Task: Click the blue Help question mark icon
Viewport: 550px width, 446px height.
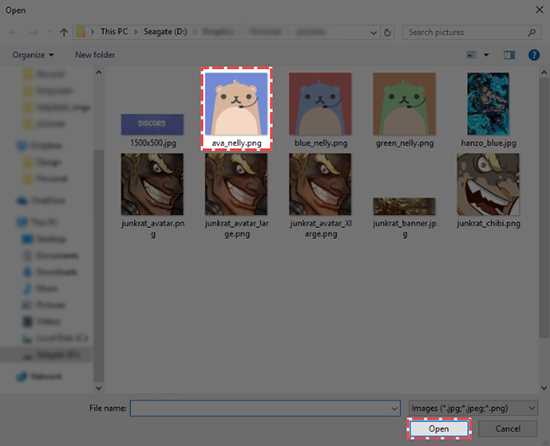Action: point(534,55)
